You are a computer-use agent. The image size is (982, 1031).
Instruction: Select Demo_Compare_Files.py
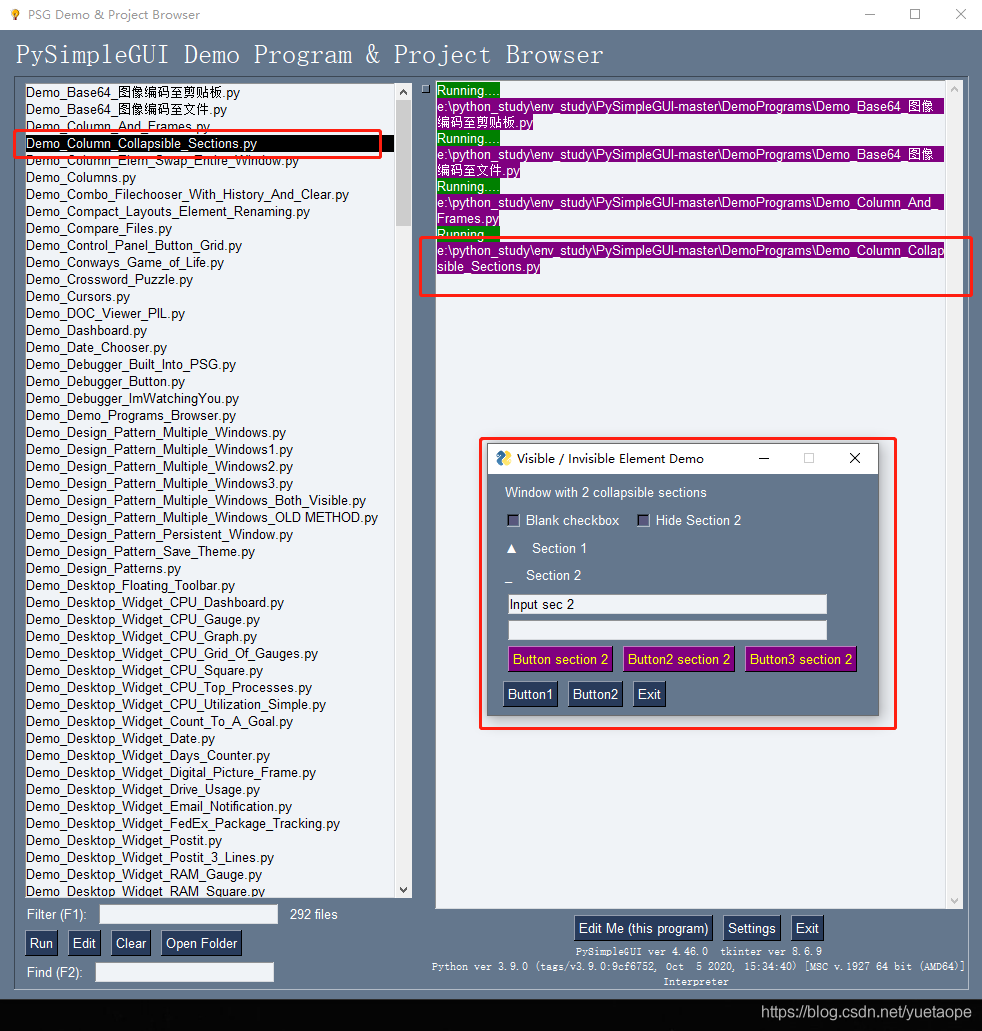(210, 229)
